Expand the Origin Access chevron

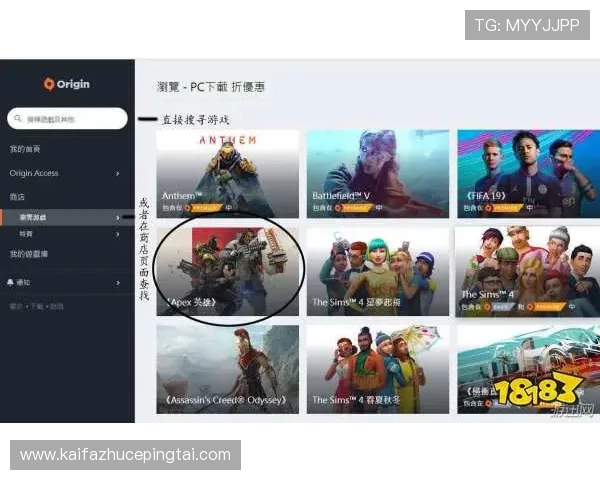[117, 173]
